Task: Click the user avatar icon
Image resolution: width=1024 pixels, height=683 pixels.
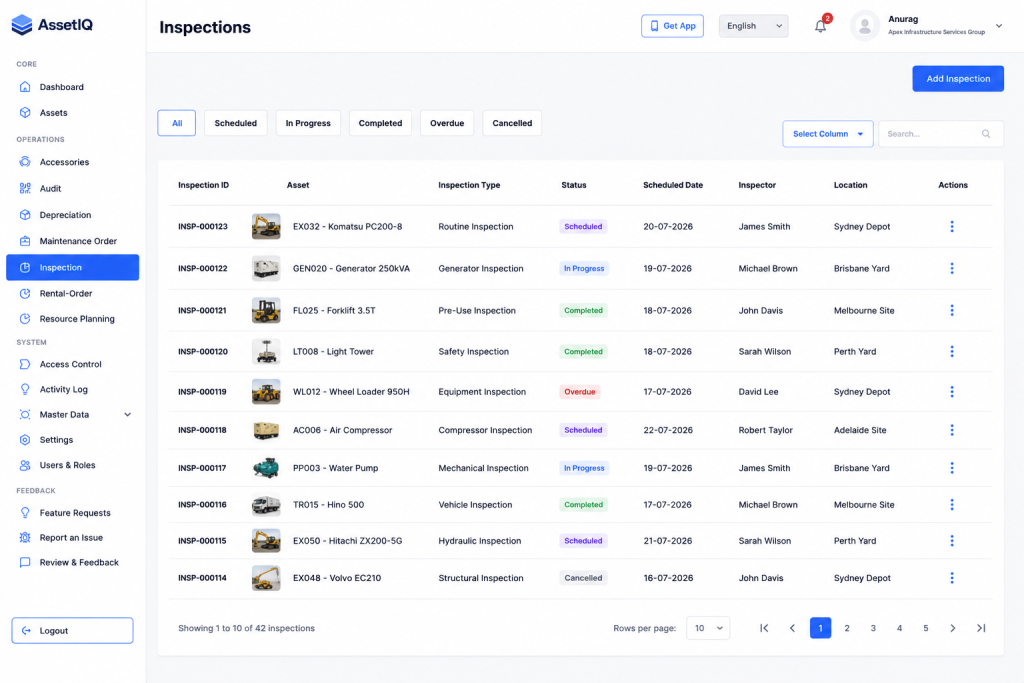Action: point(865,26)
